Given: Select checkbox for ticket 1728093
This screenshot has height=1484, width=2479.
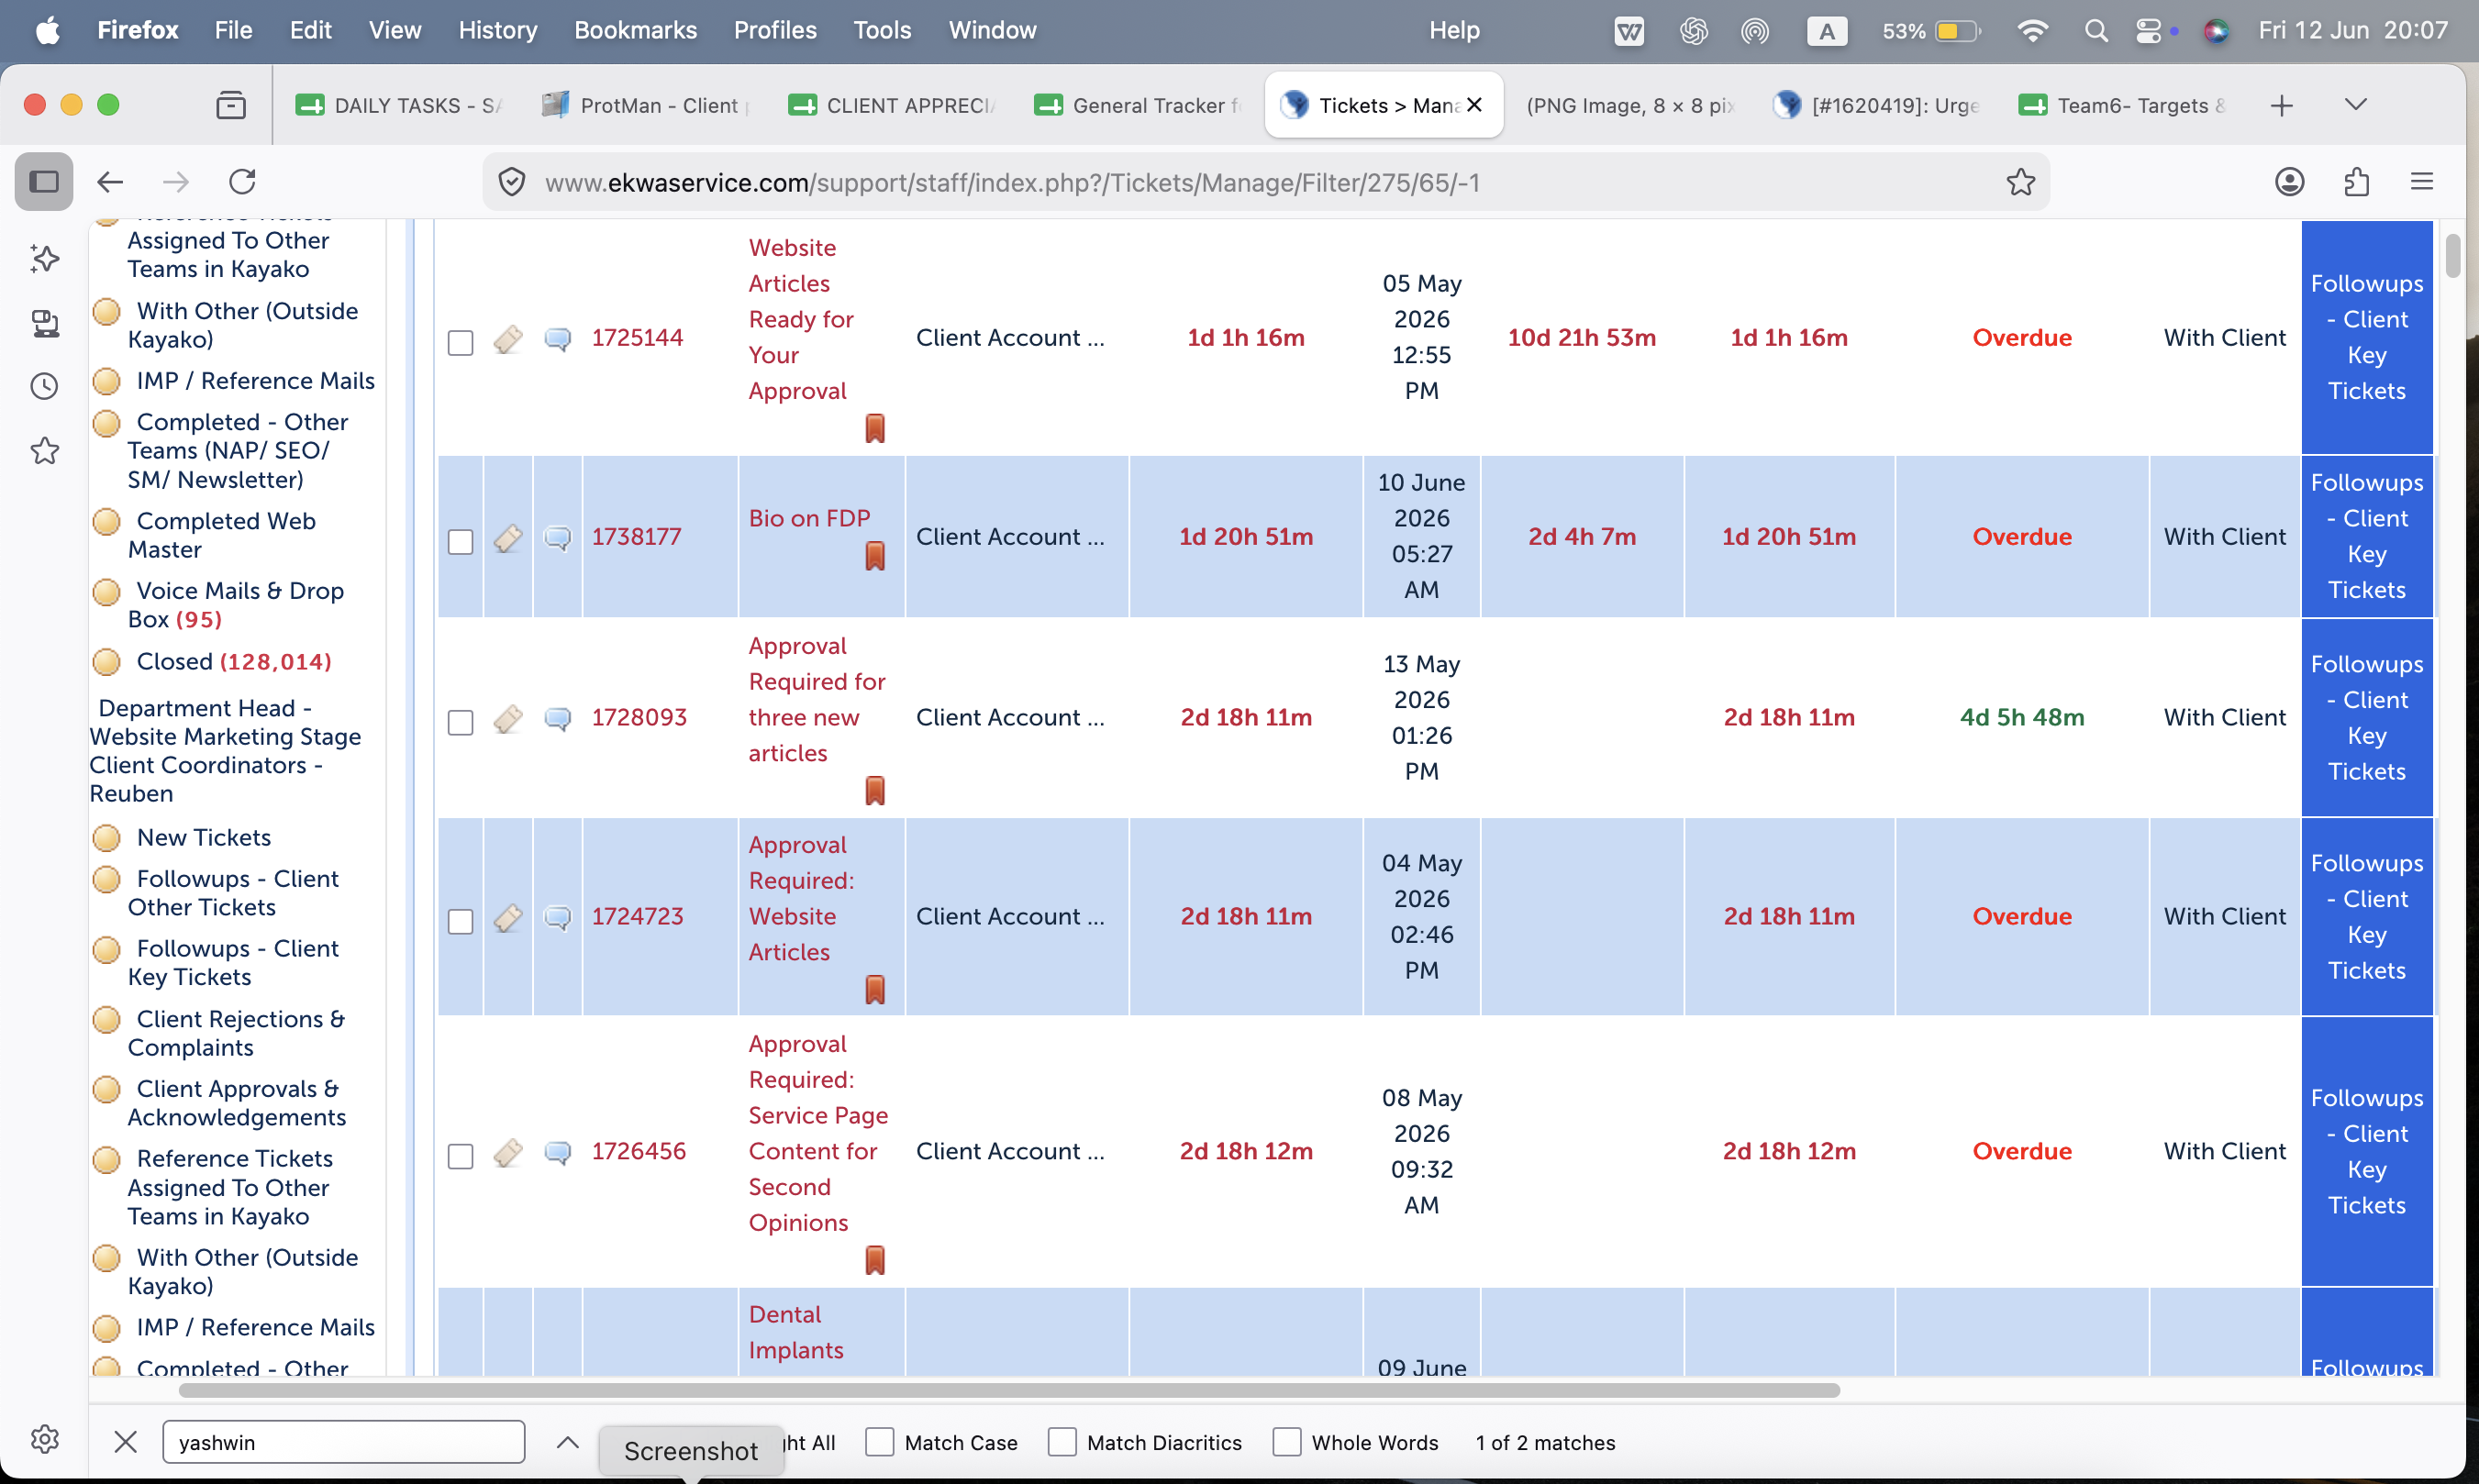Looking at the screenshot, I should click(460, 723).
